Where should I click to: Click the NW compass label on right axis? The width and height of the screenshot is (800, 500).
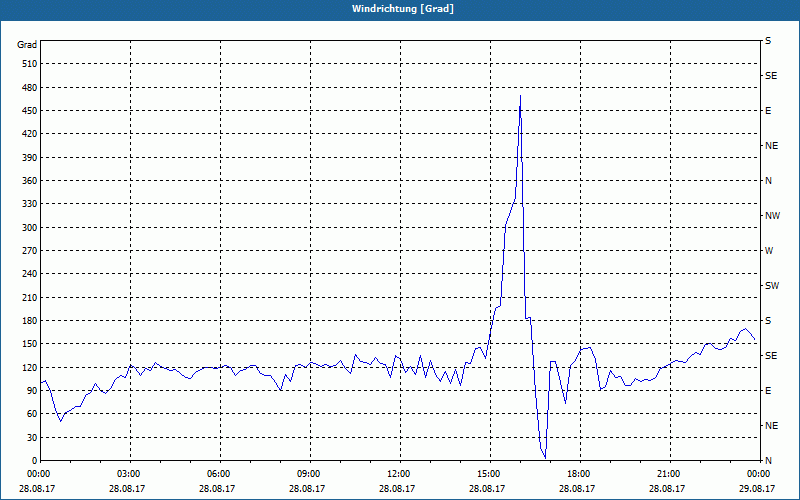(x=772, y=216)
